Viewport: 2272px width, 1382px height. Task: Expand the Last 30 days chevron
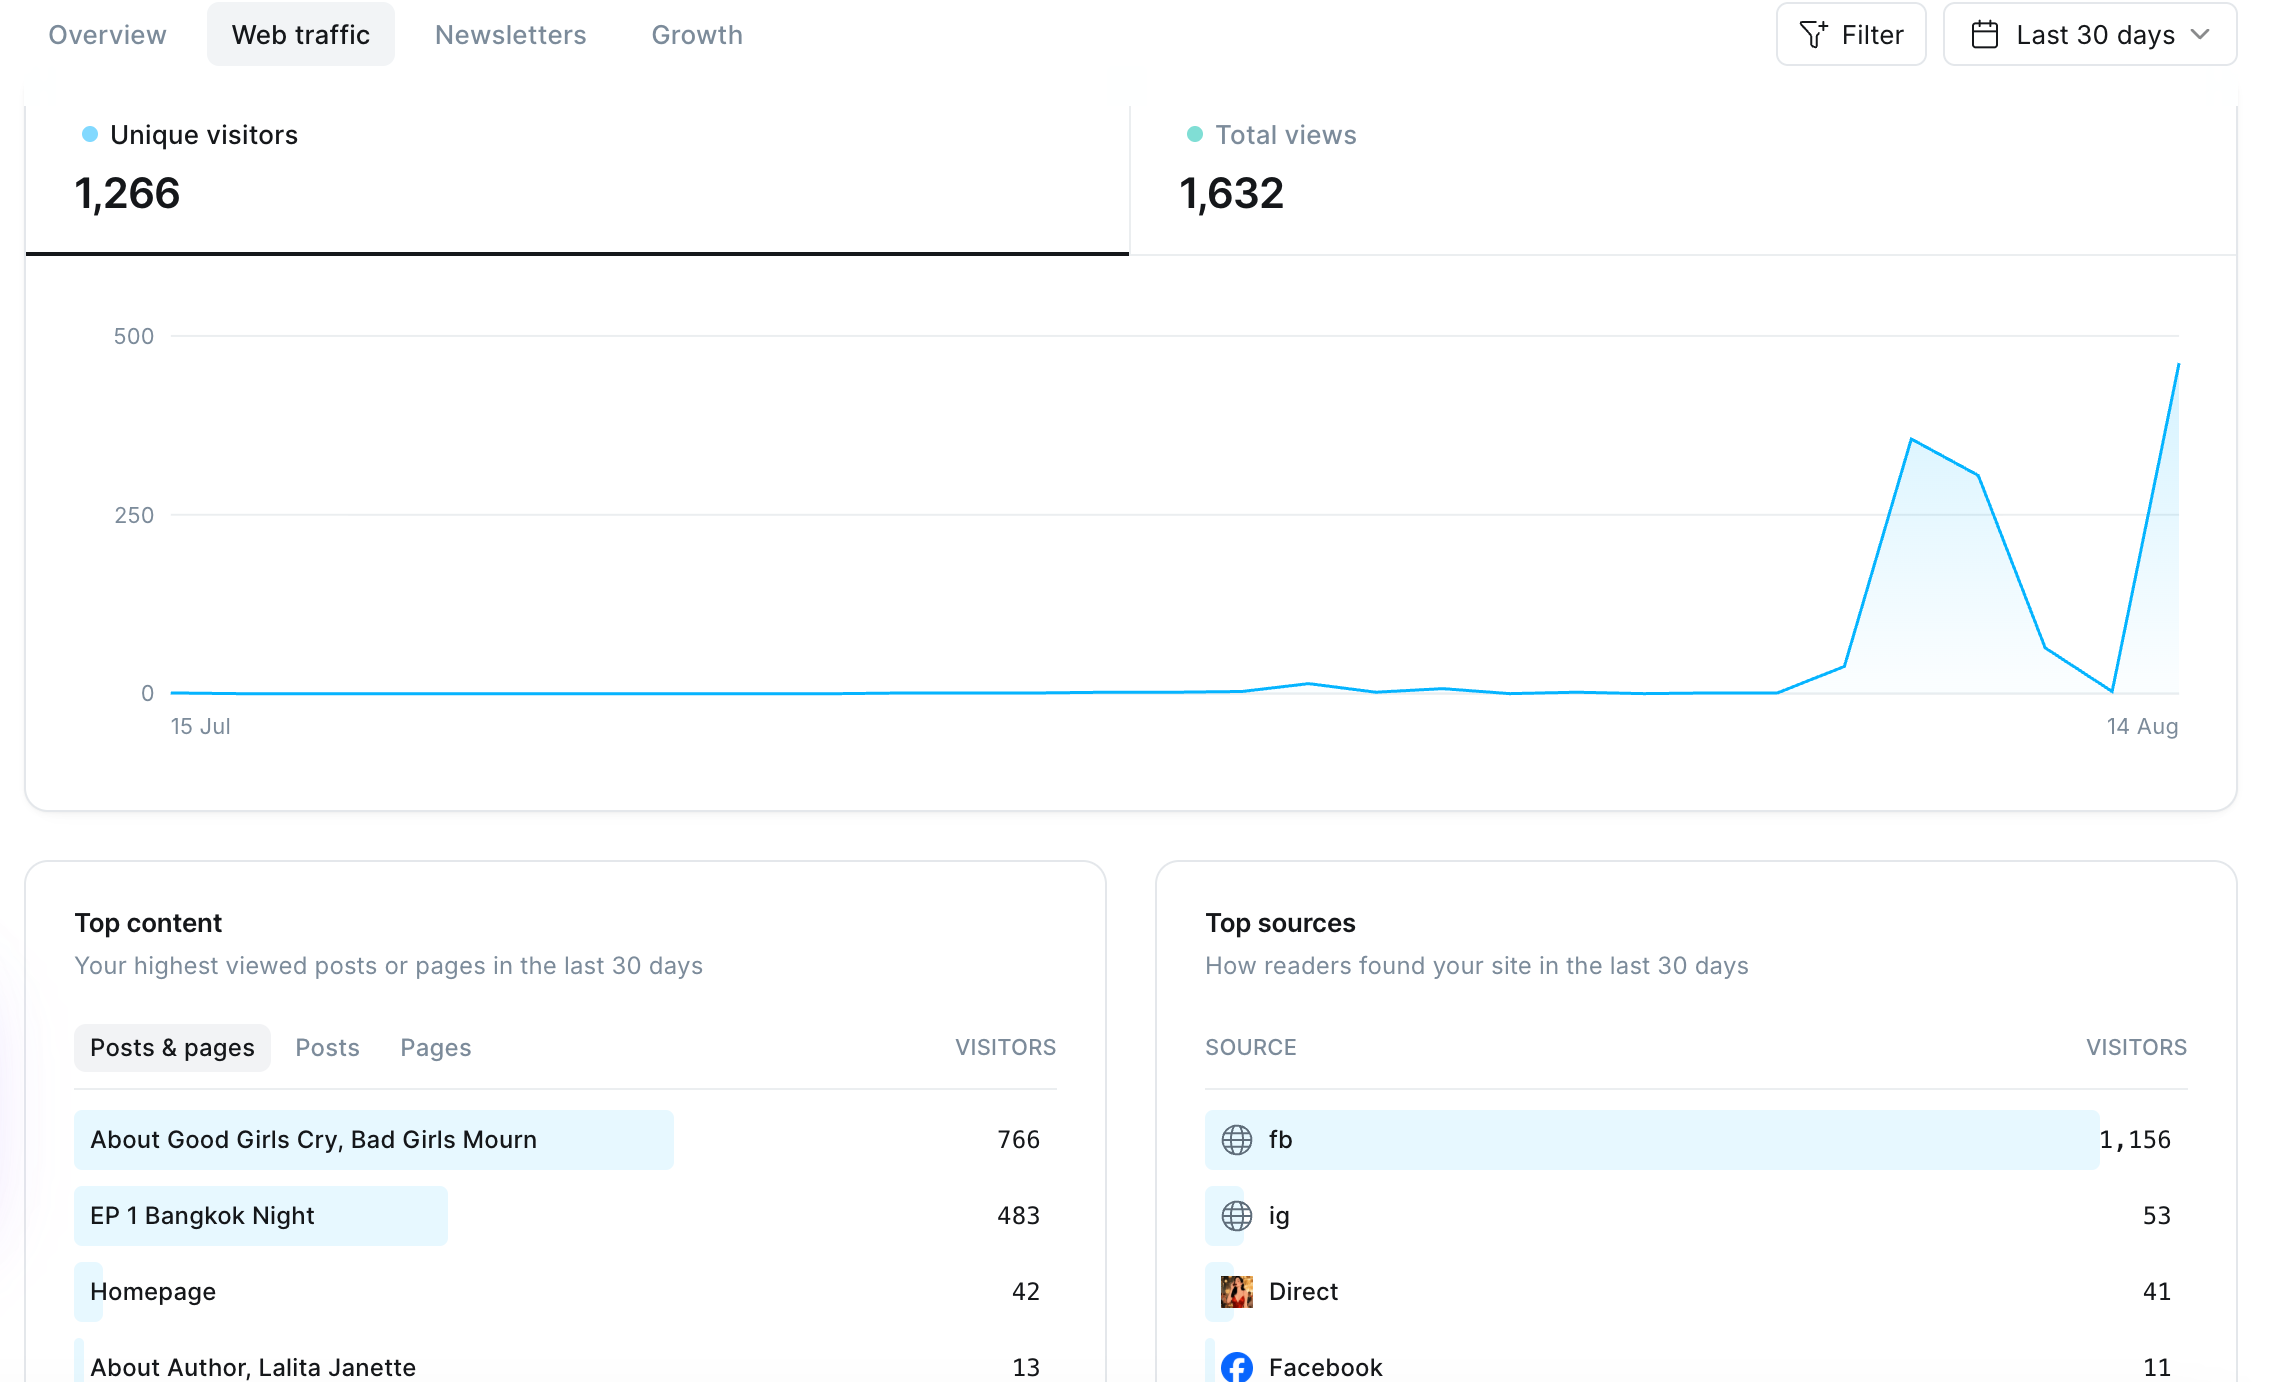point(2200,35)
